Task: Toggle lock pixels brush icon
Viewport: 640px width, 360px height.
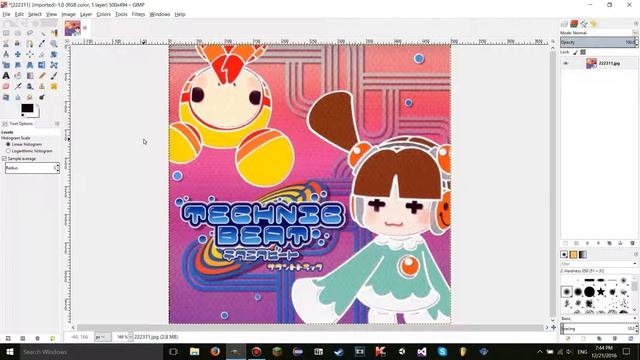Action: click(x=576, y=52)
